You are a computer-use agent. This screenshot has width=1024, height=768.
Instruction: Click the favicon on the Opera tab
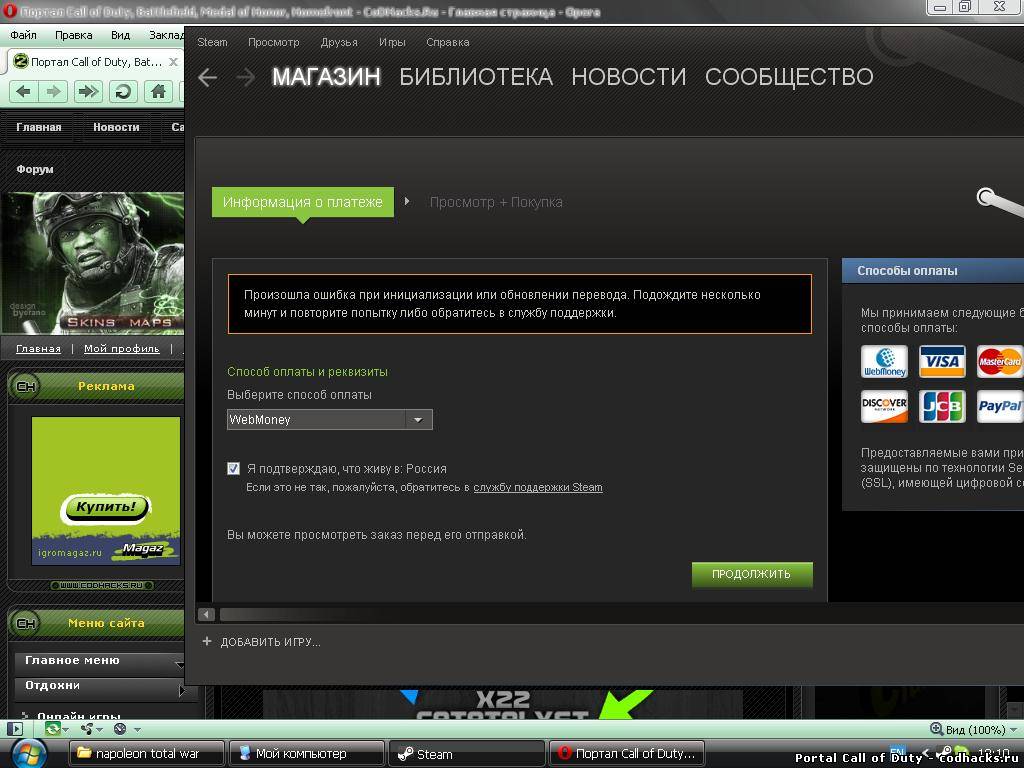tap(21, 61)
